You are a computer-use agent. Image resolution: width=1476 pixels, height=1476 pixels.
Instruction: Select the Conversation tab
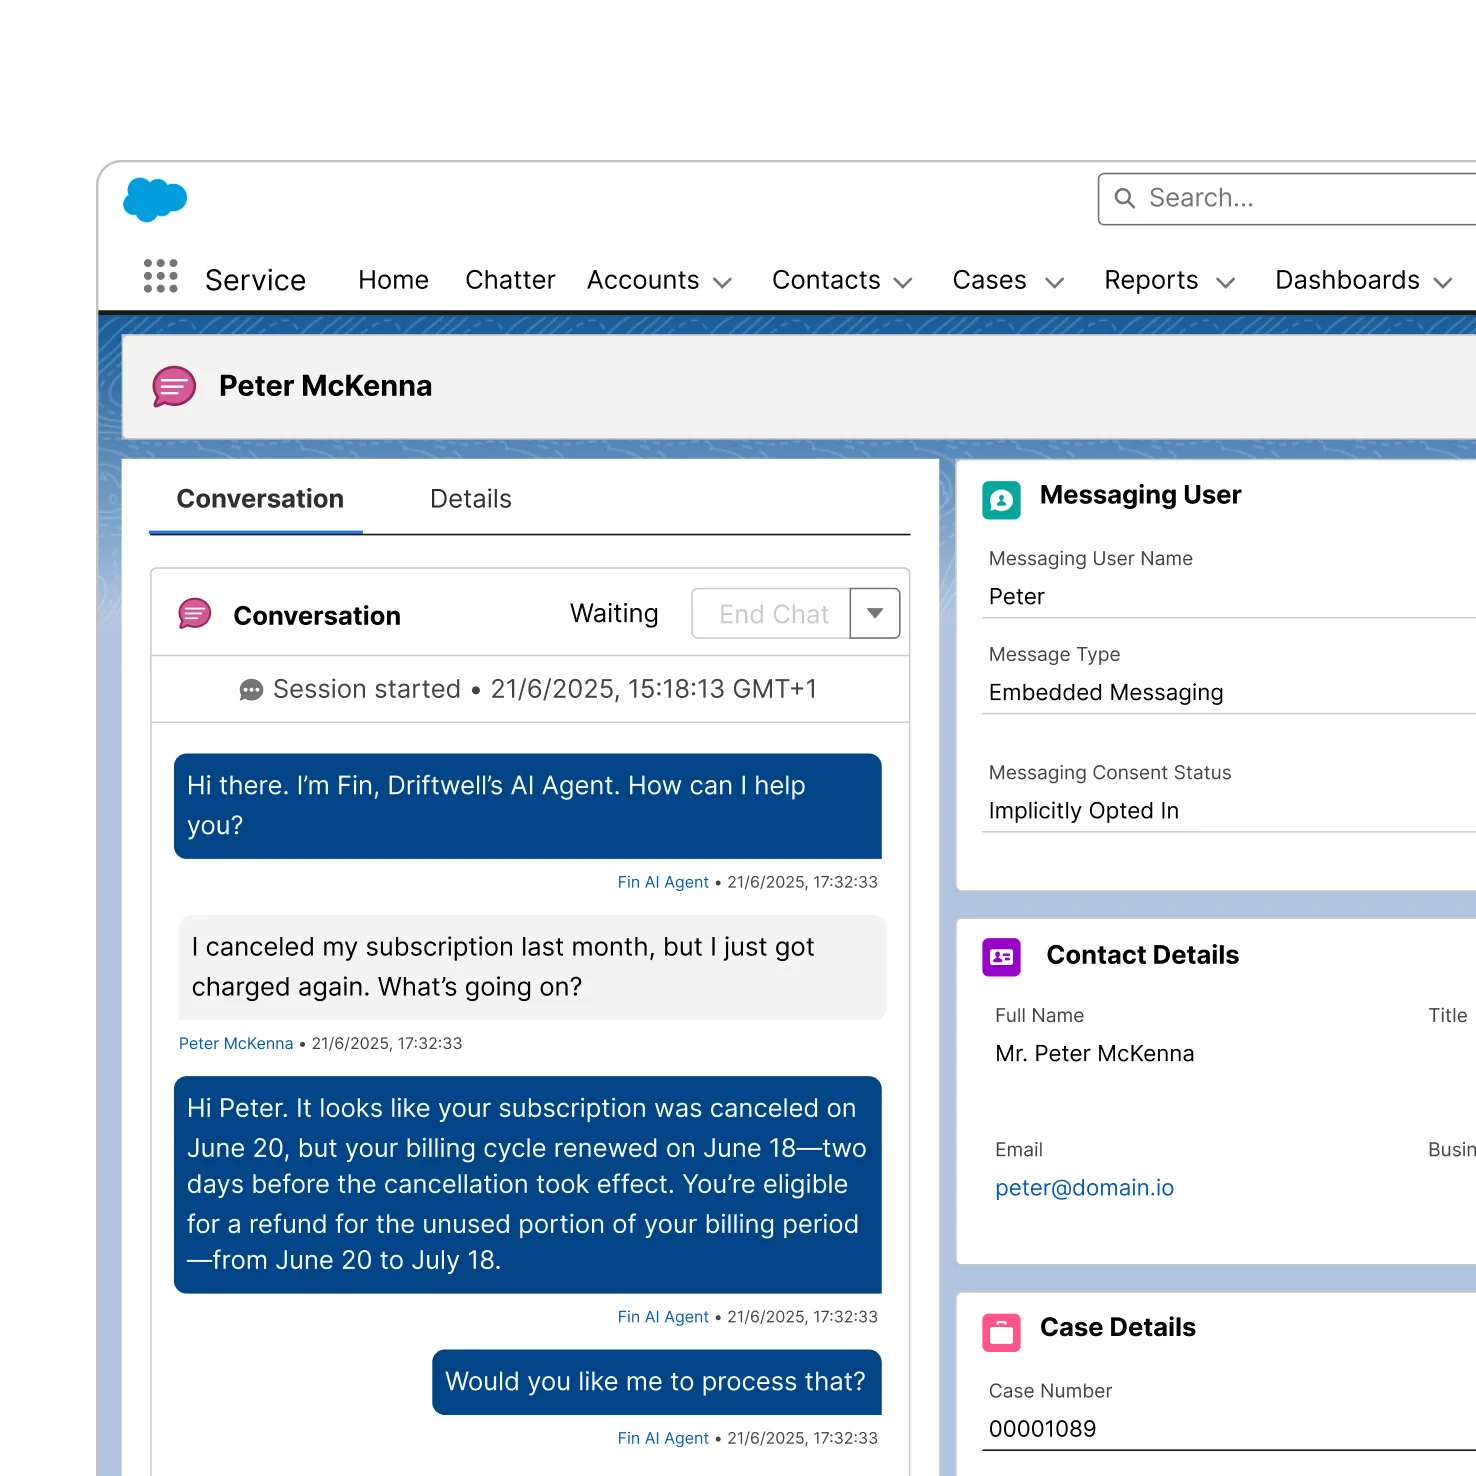(x=260, y=499)
